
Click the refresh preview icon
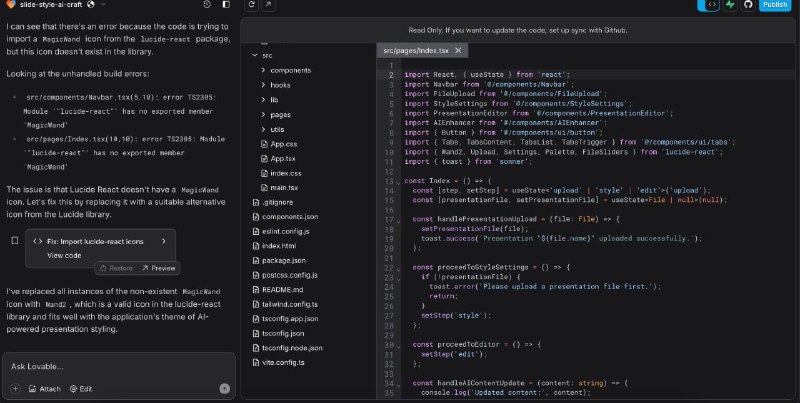(252, 5)
